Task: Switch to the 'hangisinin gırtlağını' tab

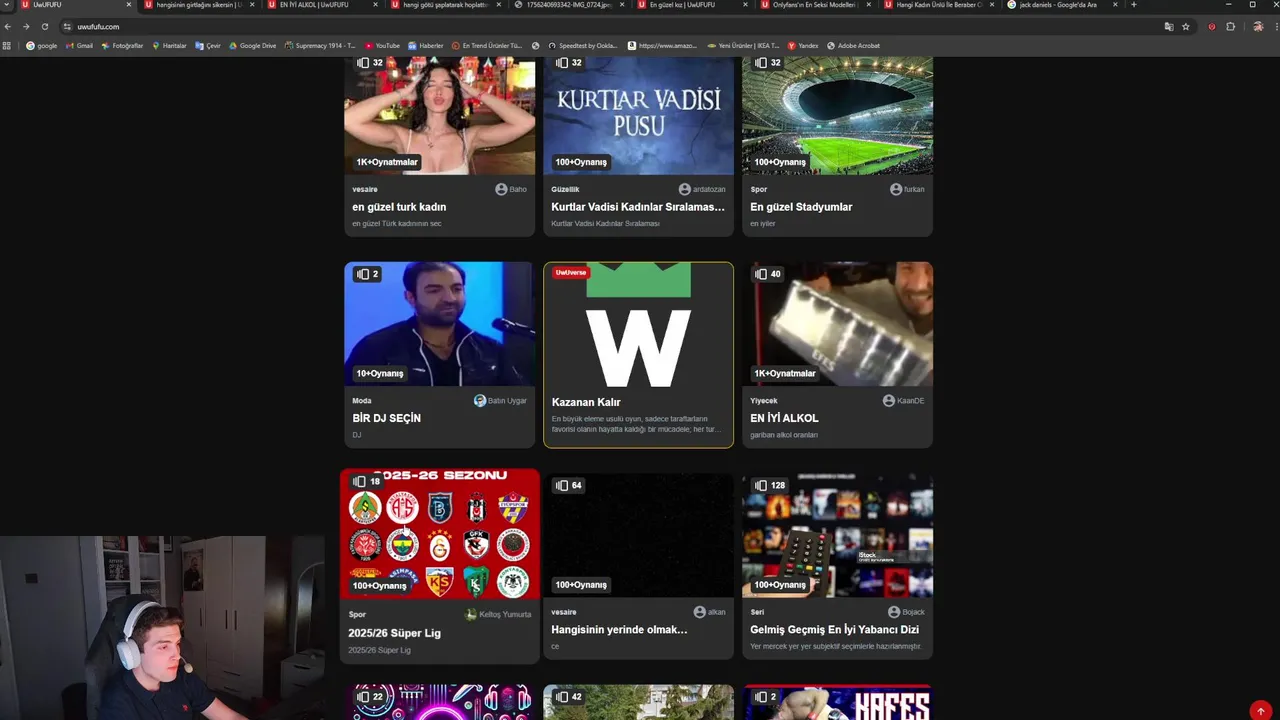Action: [198, 5]
